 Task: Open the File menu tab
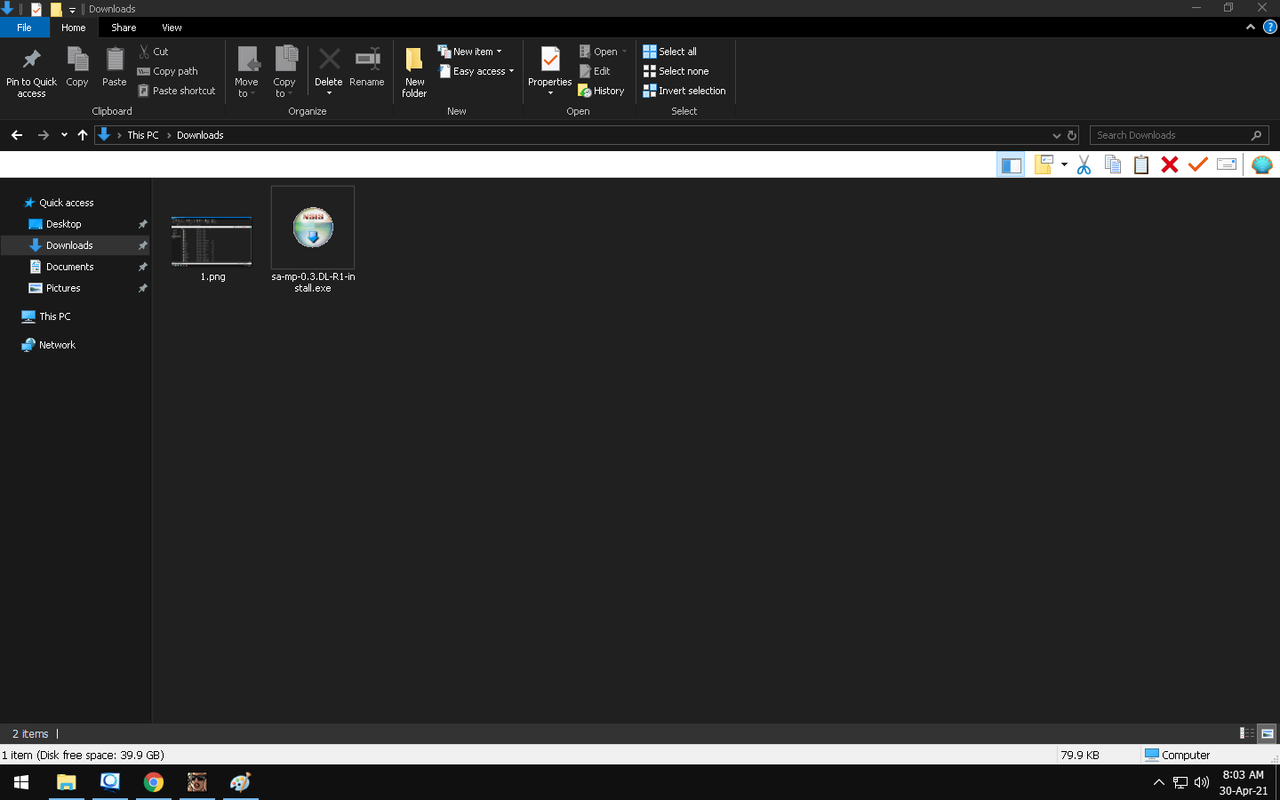point(24,28)
